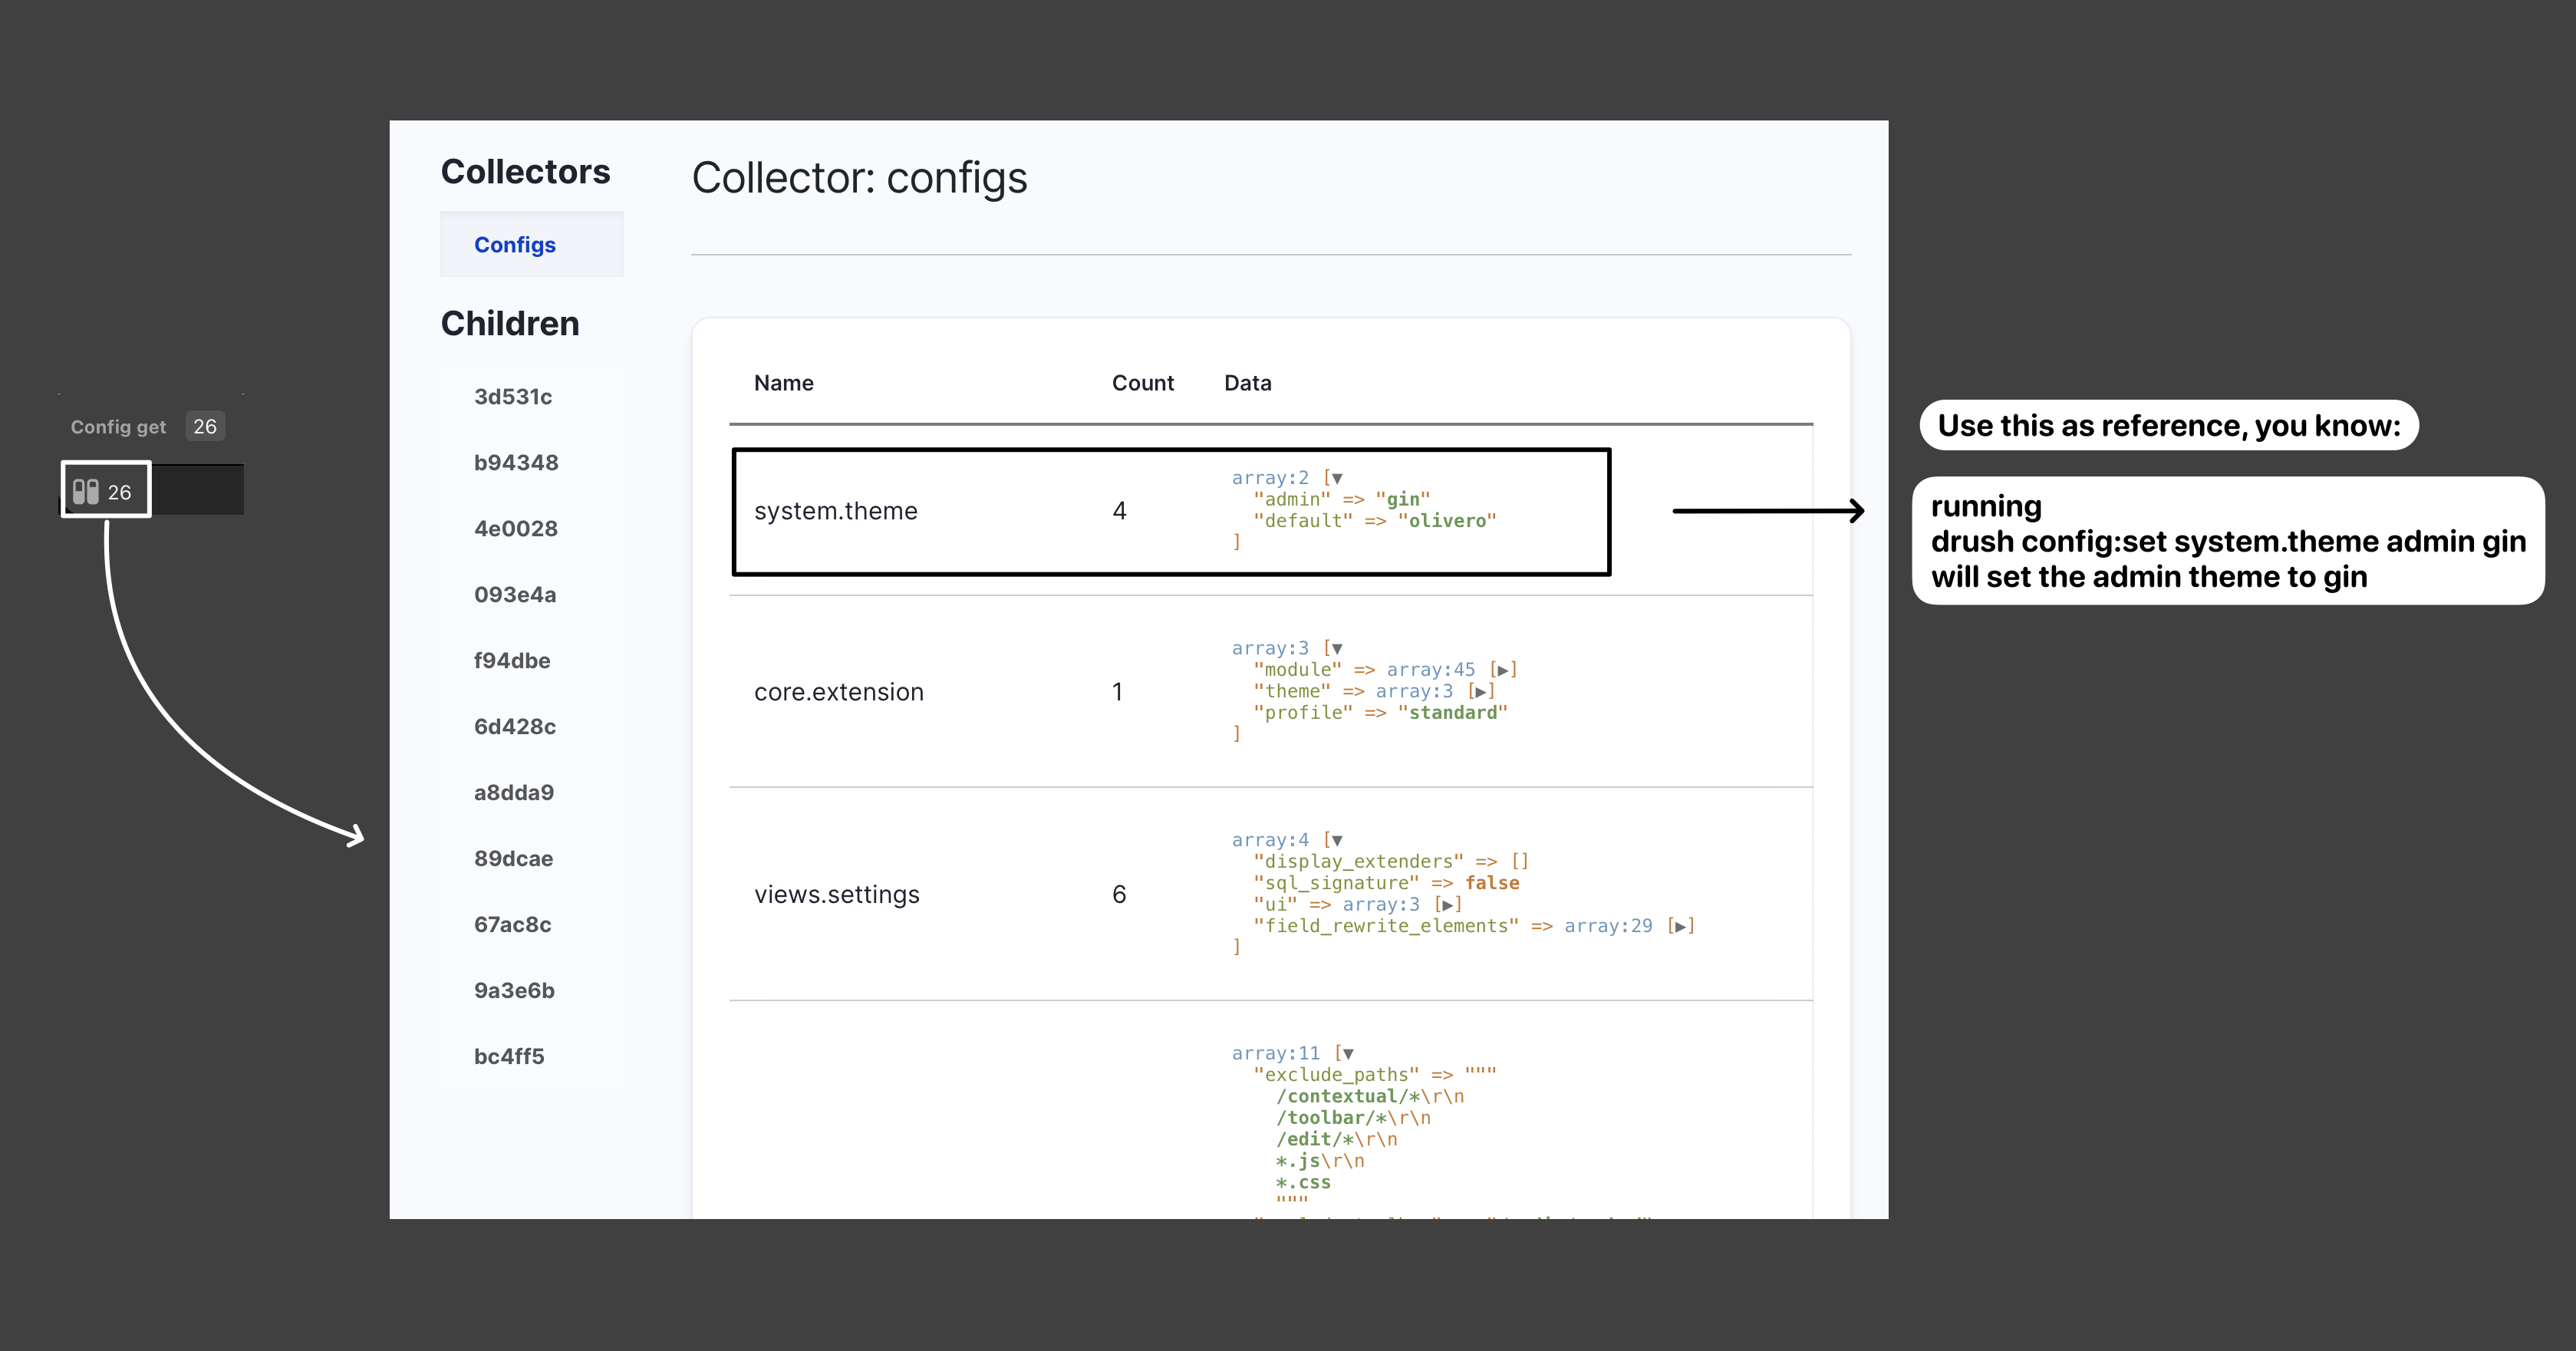Select child profile 6d428c
Viewport: 2576px width, 1351px height.
pyautogui.click(x=515, y=727)
